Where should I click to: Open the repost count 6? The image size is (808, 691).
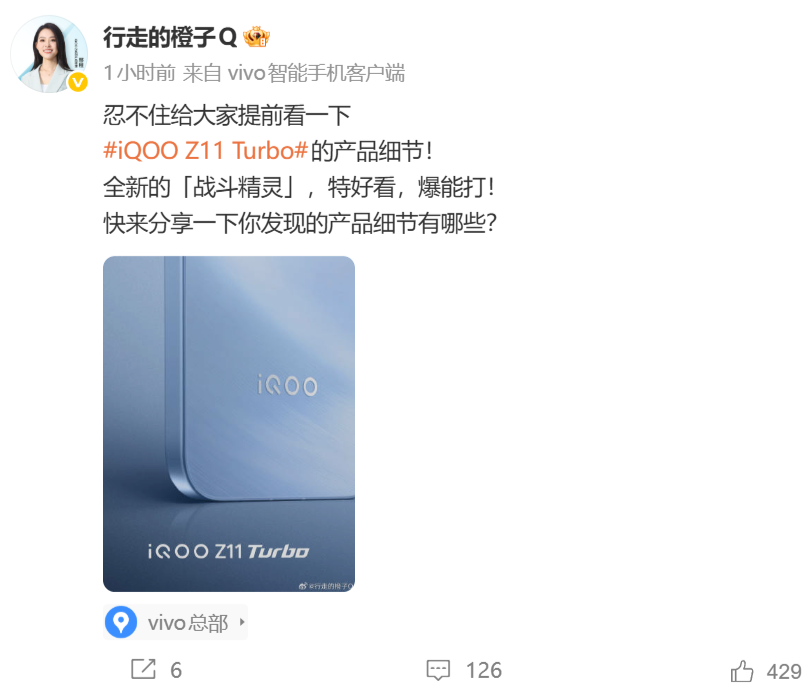coord(176,670)
